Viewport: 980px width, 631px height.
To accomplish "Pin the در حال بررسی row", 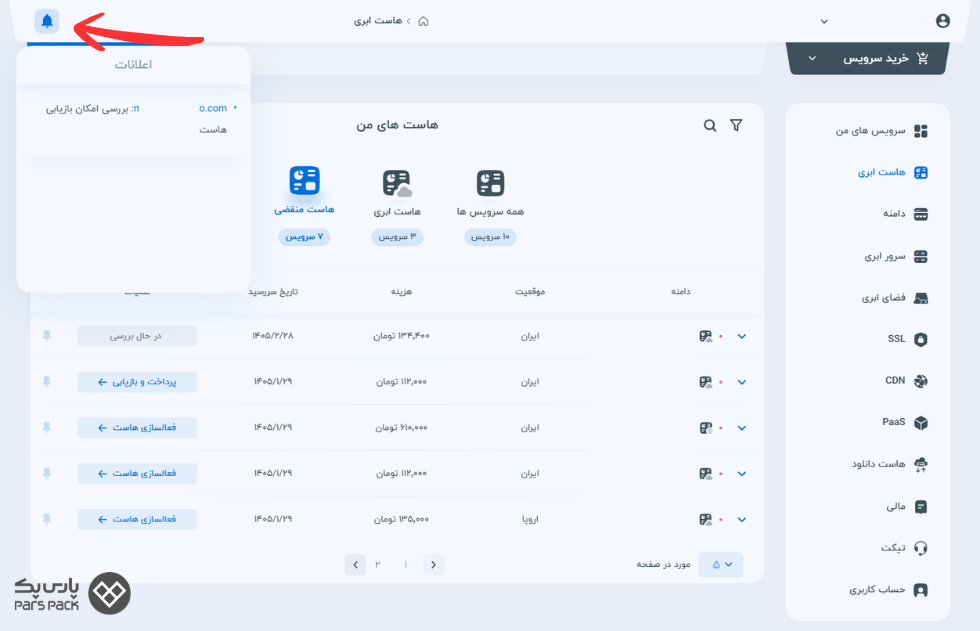I will coord(47,336).
